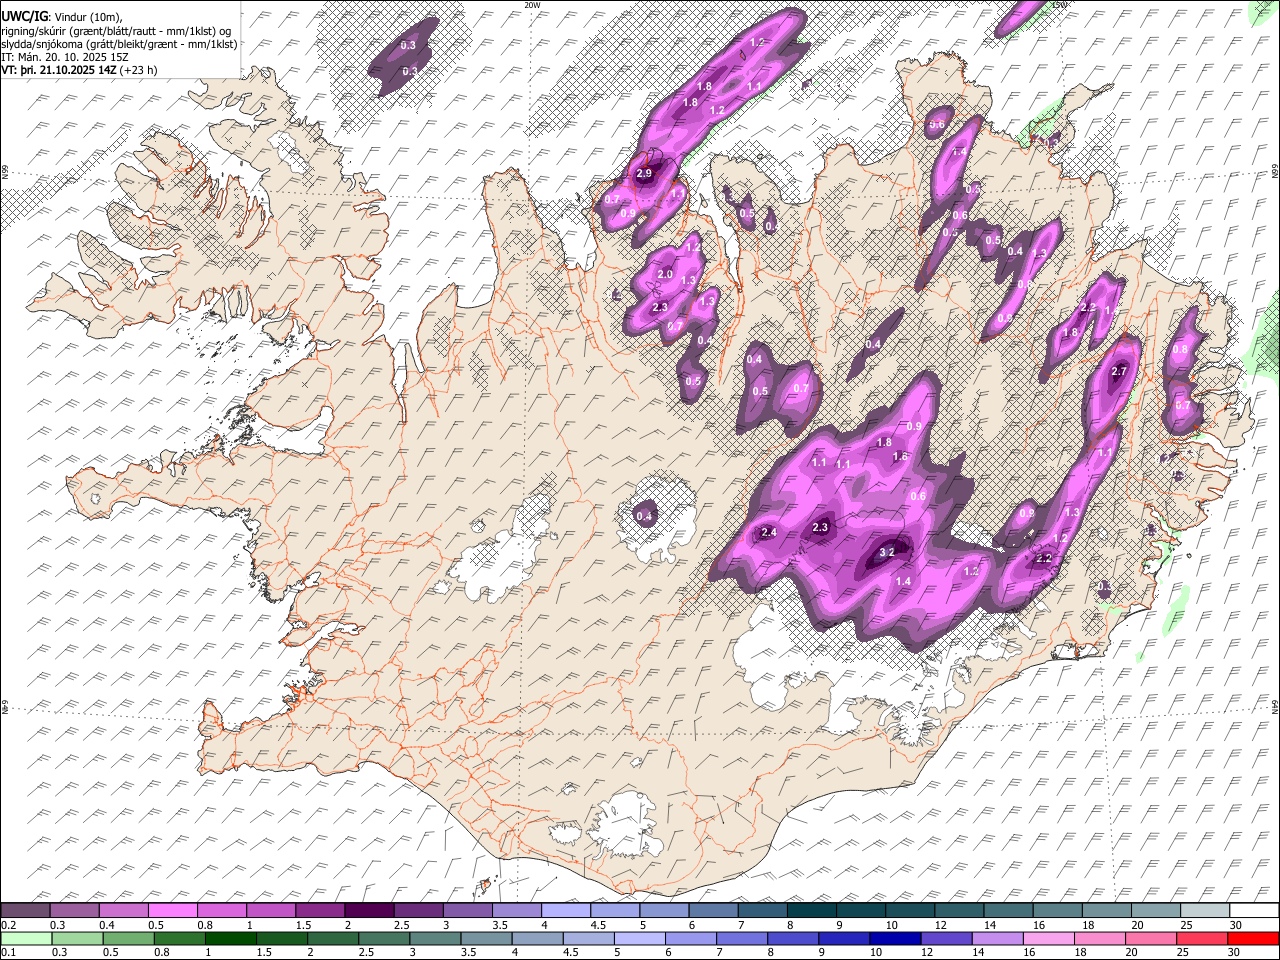Click the 2.9 precipitation value on the north coast
The height and width of the screenshot is (960, 1280).
[x=644, y=174]
